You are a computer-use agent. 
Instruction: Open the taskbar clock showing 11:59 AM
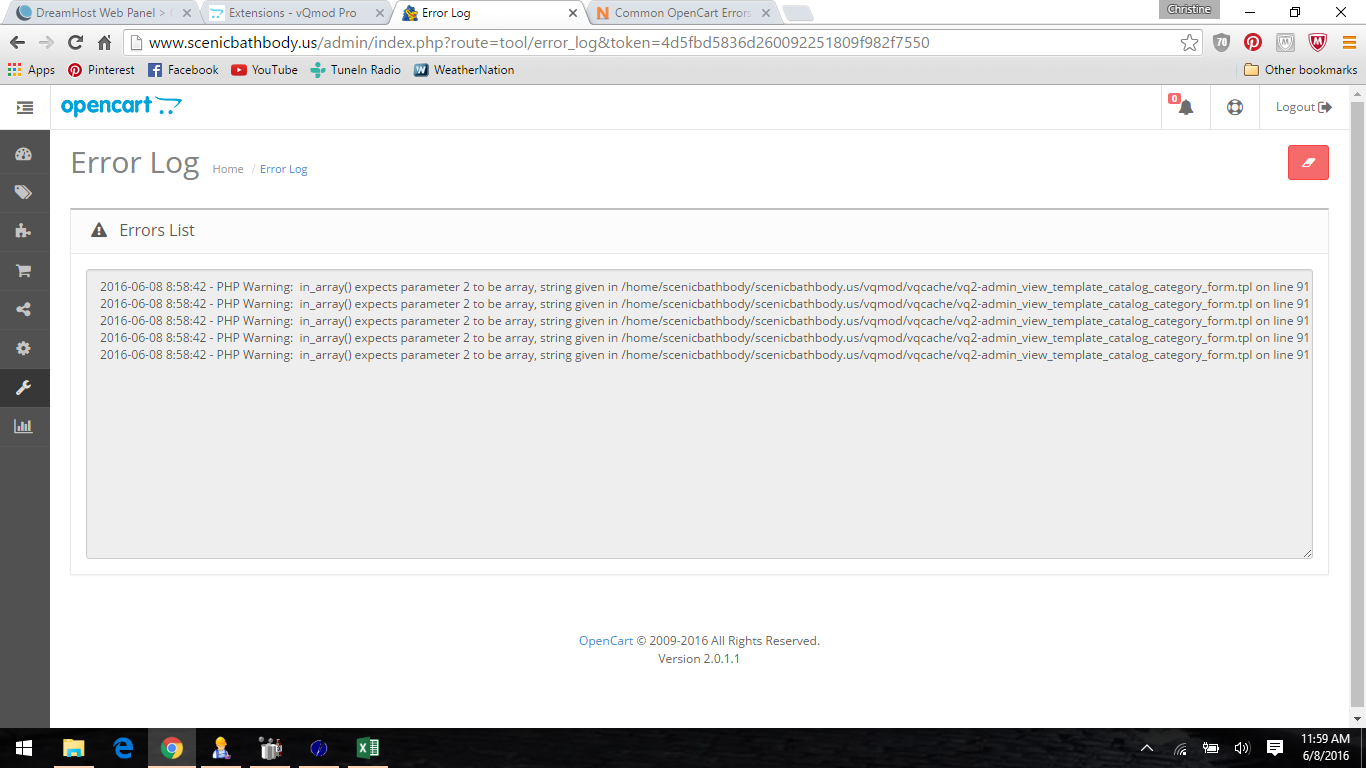(1326, 748)
